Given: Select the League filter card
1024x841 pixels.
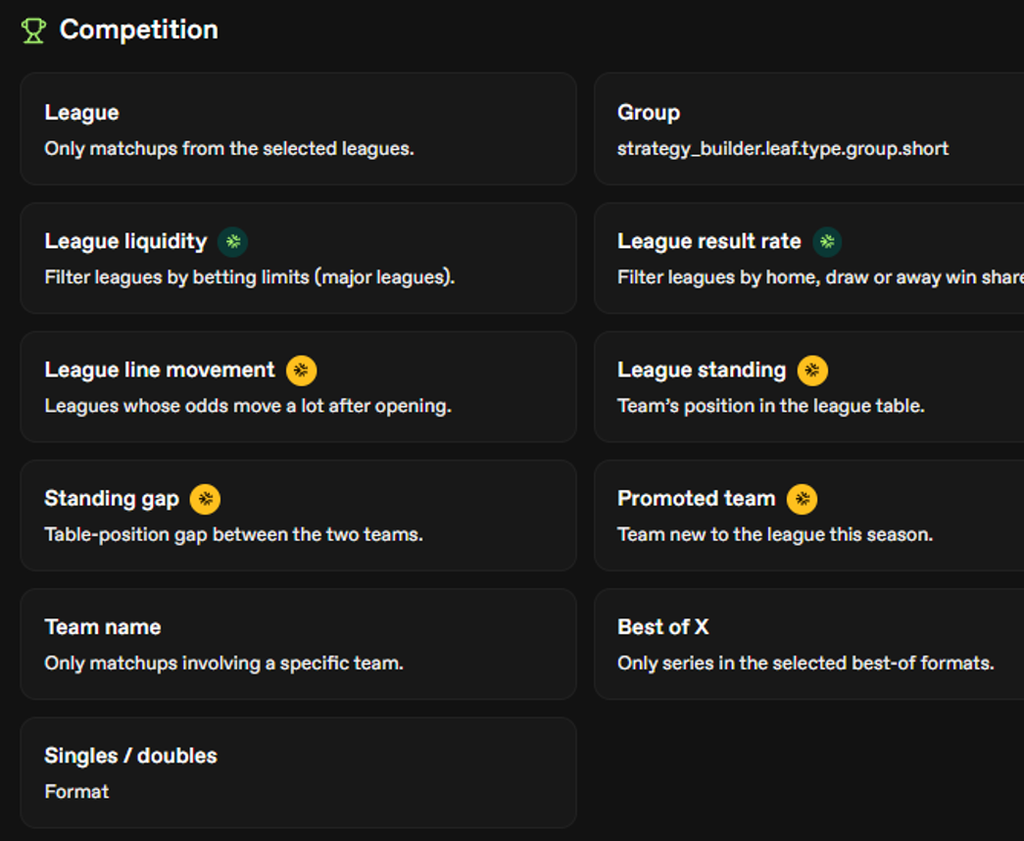Looking at the screenshot, I should pos(298,129).
